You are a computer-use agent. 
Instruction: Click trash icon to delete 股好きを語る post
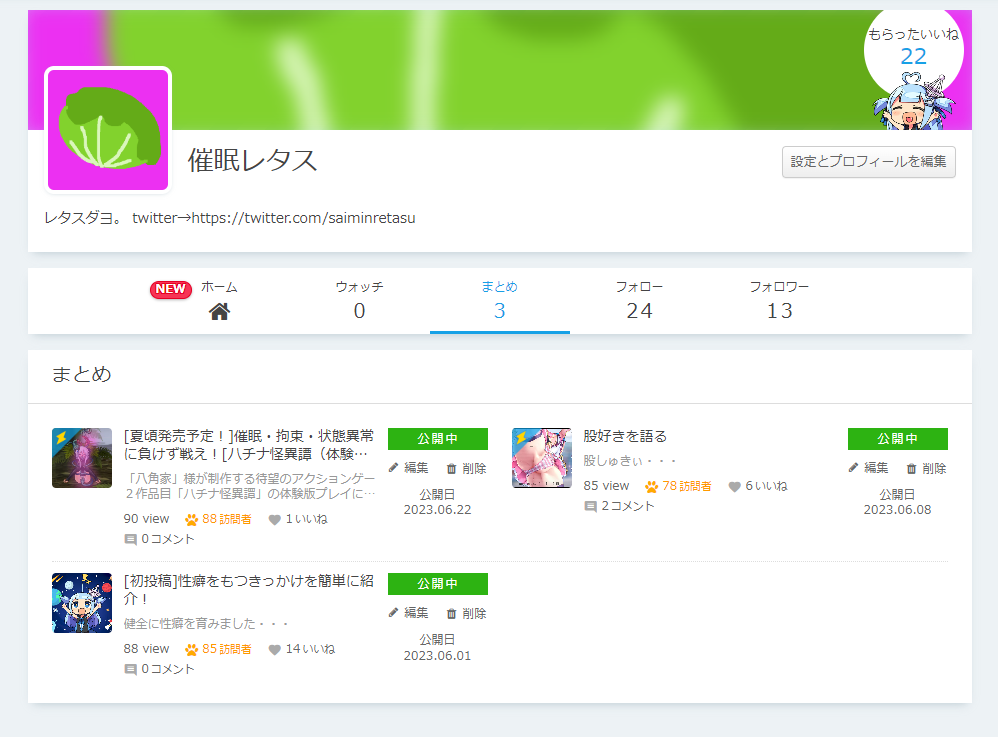point(911,468)
